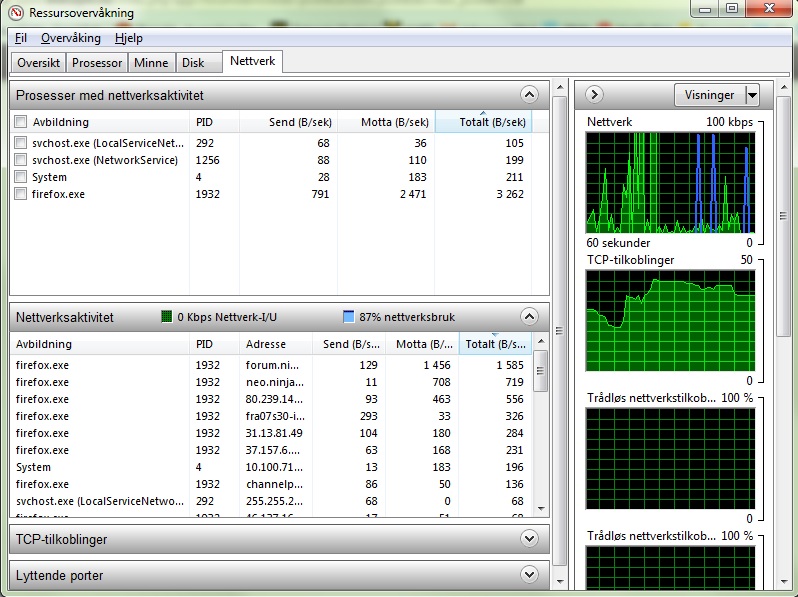Sort processes by Totalt (B/sek) header
Screen dimensions: 798x597
(x=483, y=122)
